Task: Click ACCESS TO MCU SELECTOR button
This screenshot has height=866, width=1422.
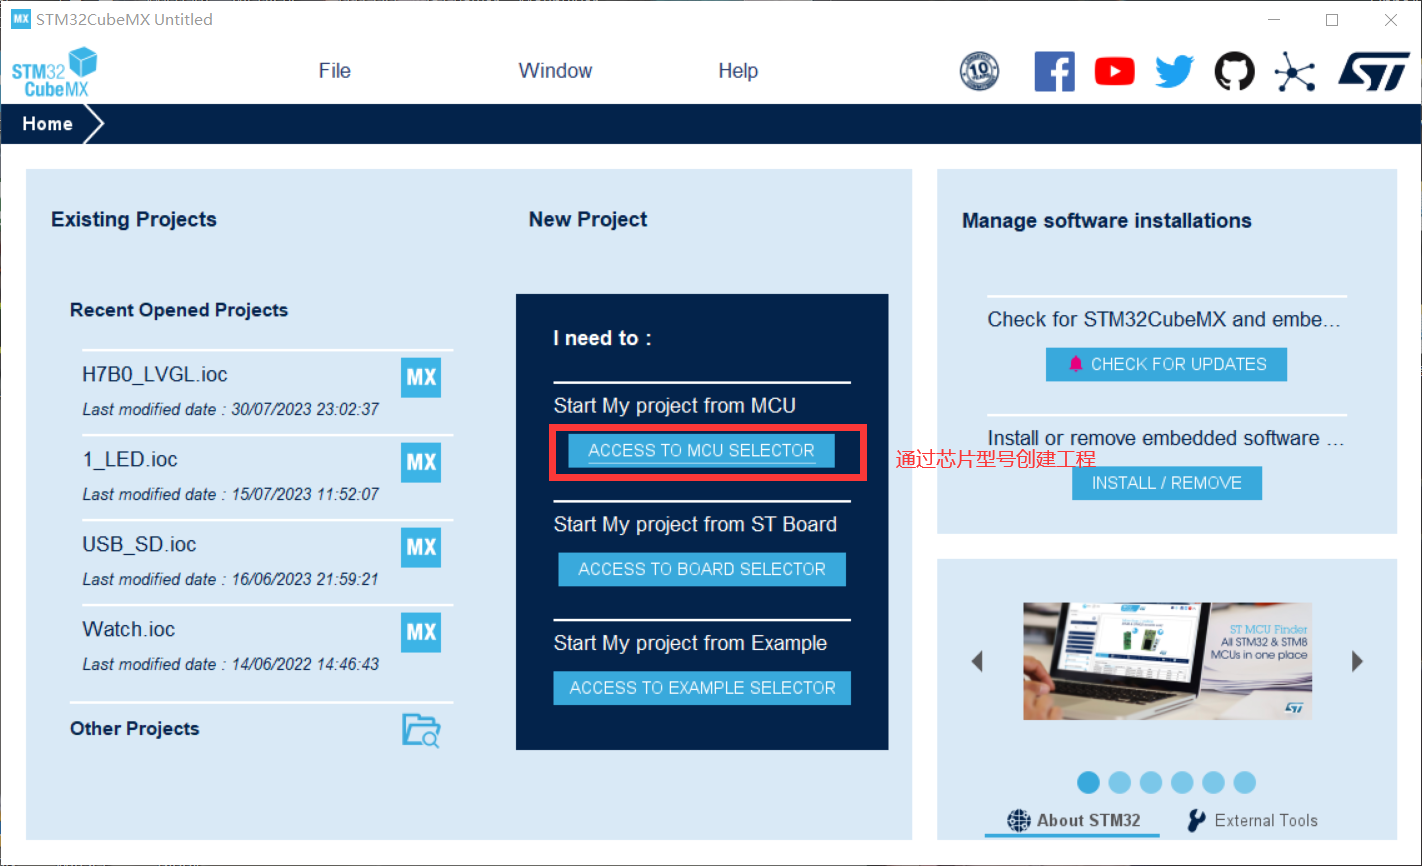Action: coord(701,451)
